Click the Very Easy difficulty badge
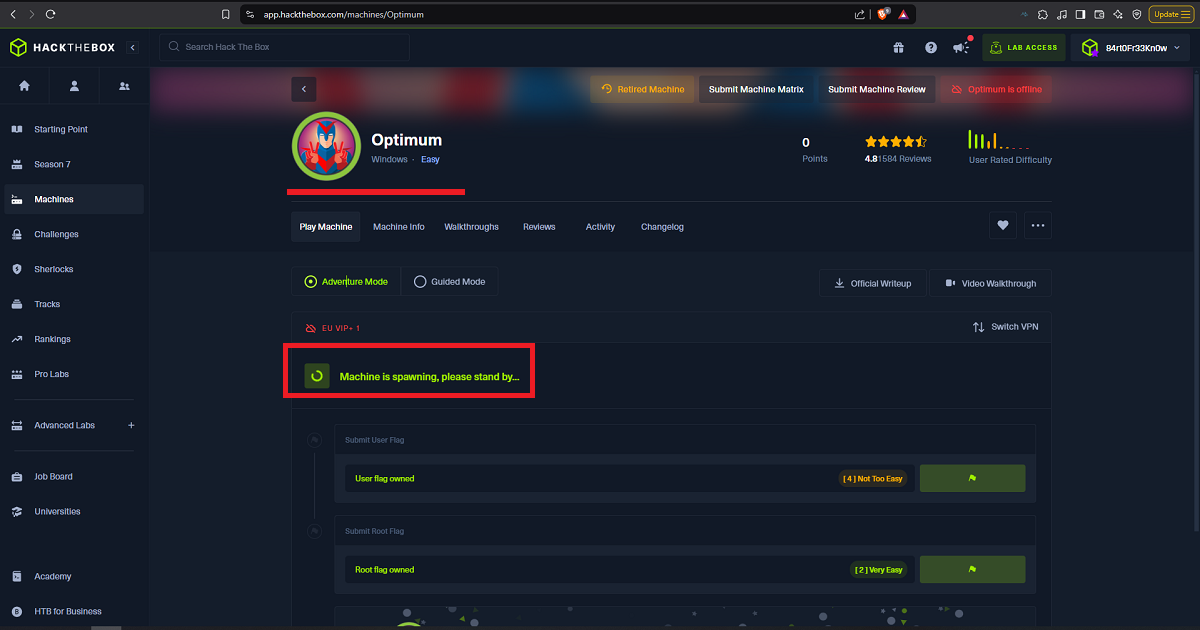 877,570
